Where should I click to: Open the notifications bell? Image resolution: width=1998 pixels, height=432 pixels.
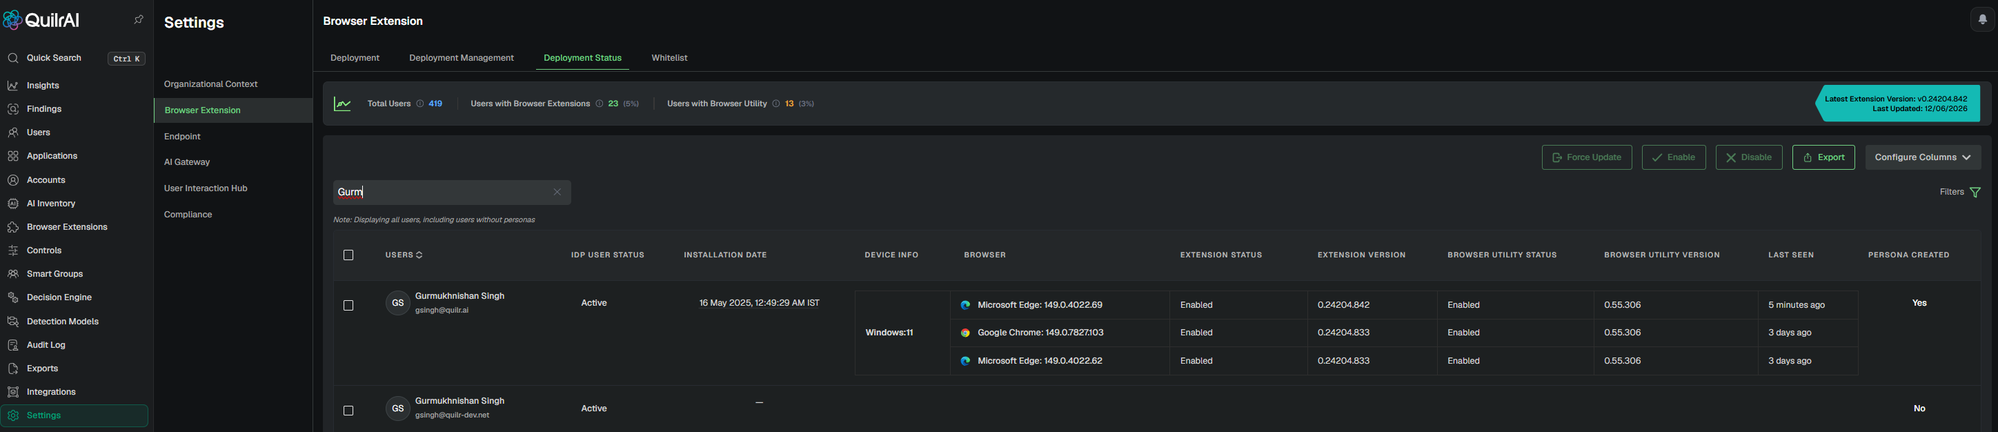[1982, 20]
